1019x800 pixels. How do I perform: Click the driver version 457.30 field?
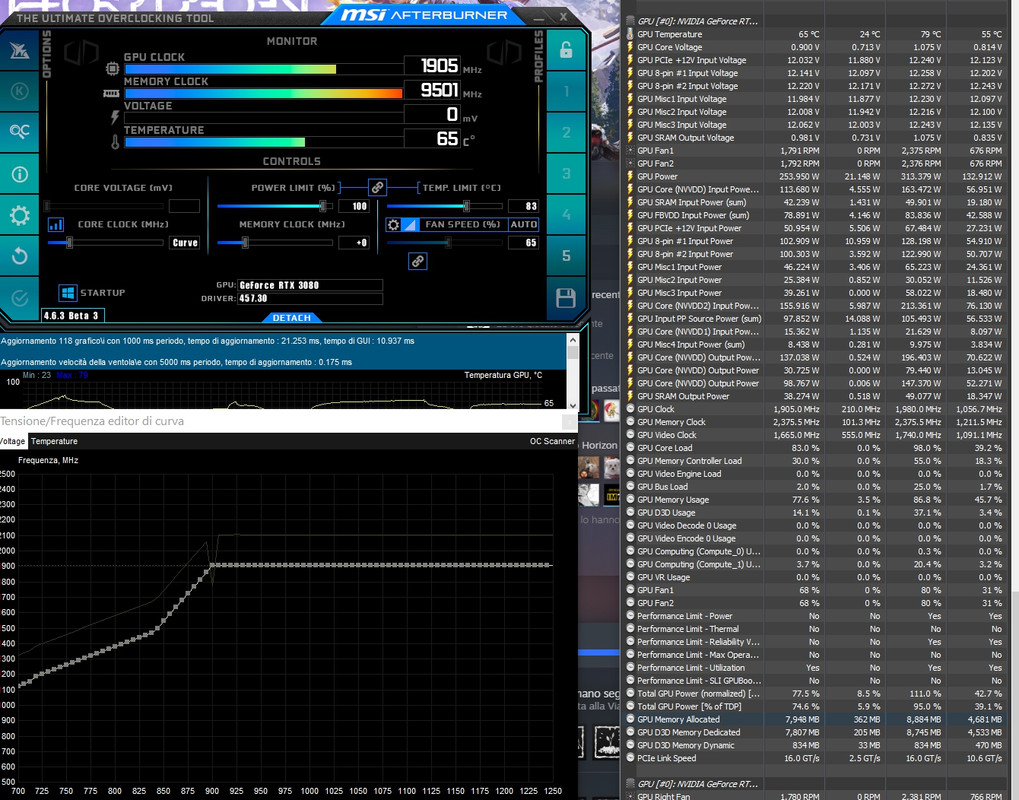(x=310, y=298)
